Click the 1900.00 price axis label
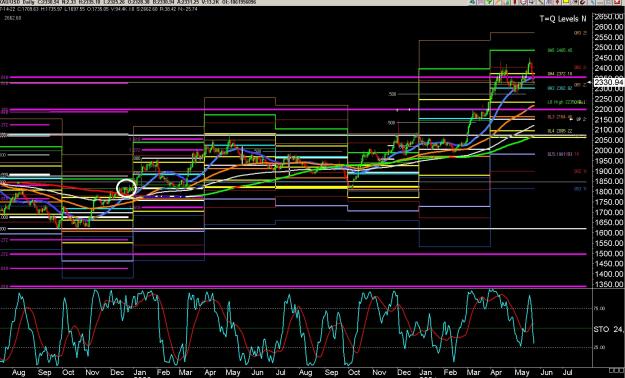 (608, 171)
